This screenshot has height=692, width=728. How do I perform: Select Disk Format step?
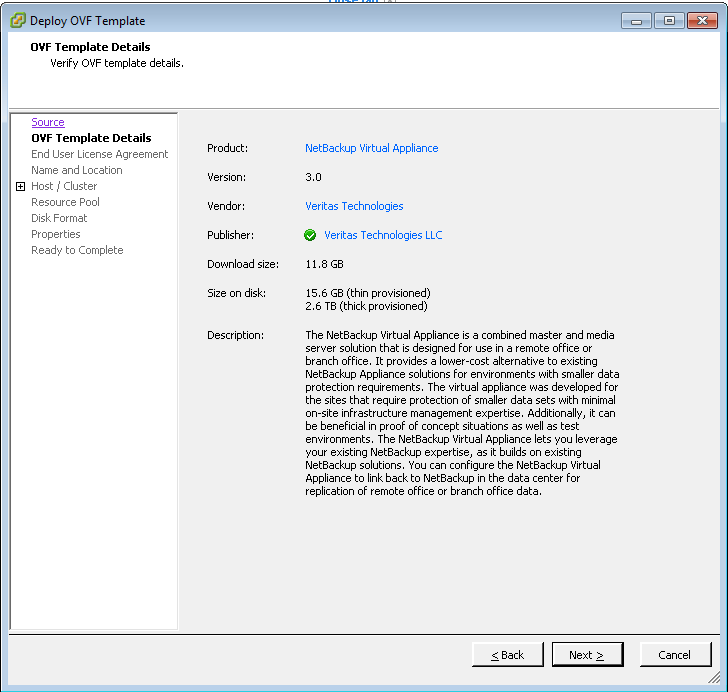(x=59, y=218)
